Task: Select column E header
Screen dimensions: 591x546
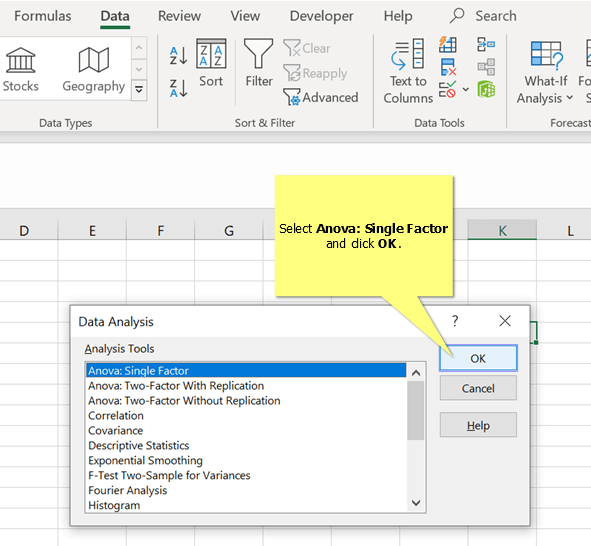Action: click(92, 230)
